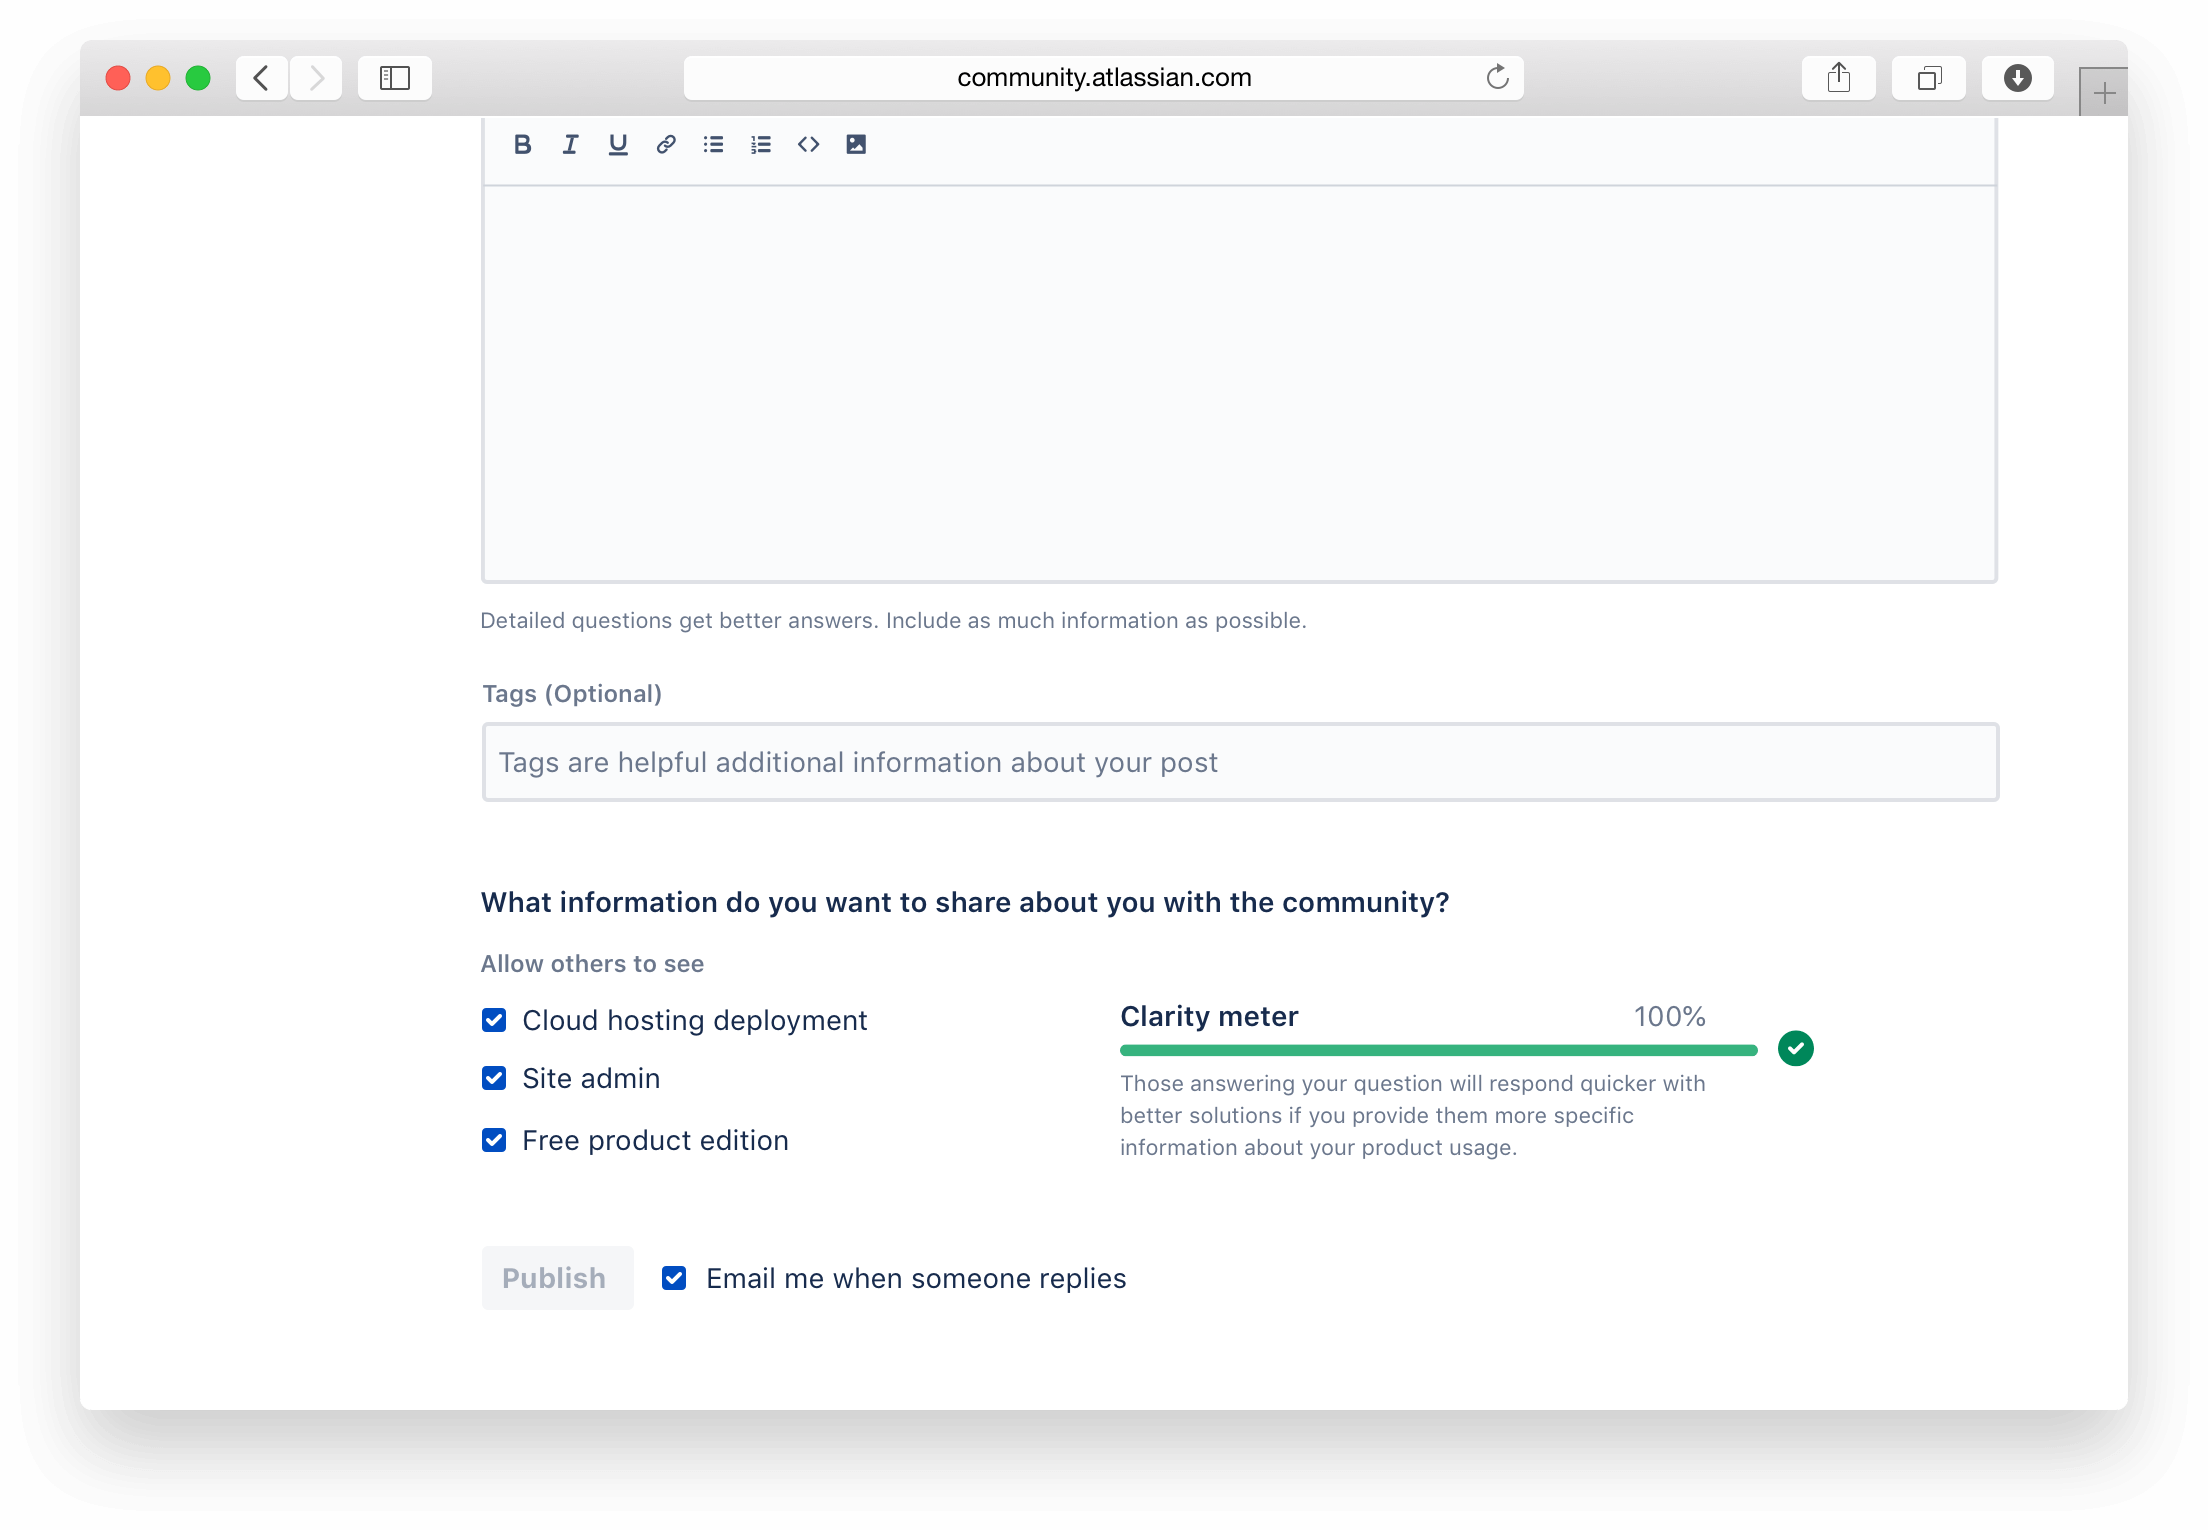The height and width of the screenshot is (1530, 2208).
Task: Insert a numbered list
Action: pyautogui.click(x=761, y=145)
